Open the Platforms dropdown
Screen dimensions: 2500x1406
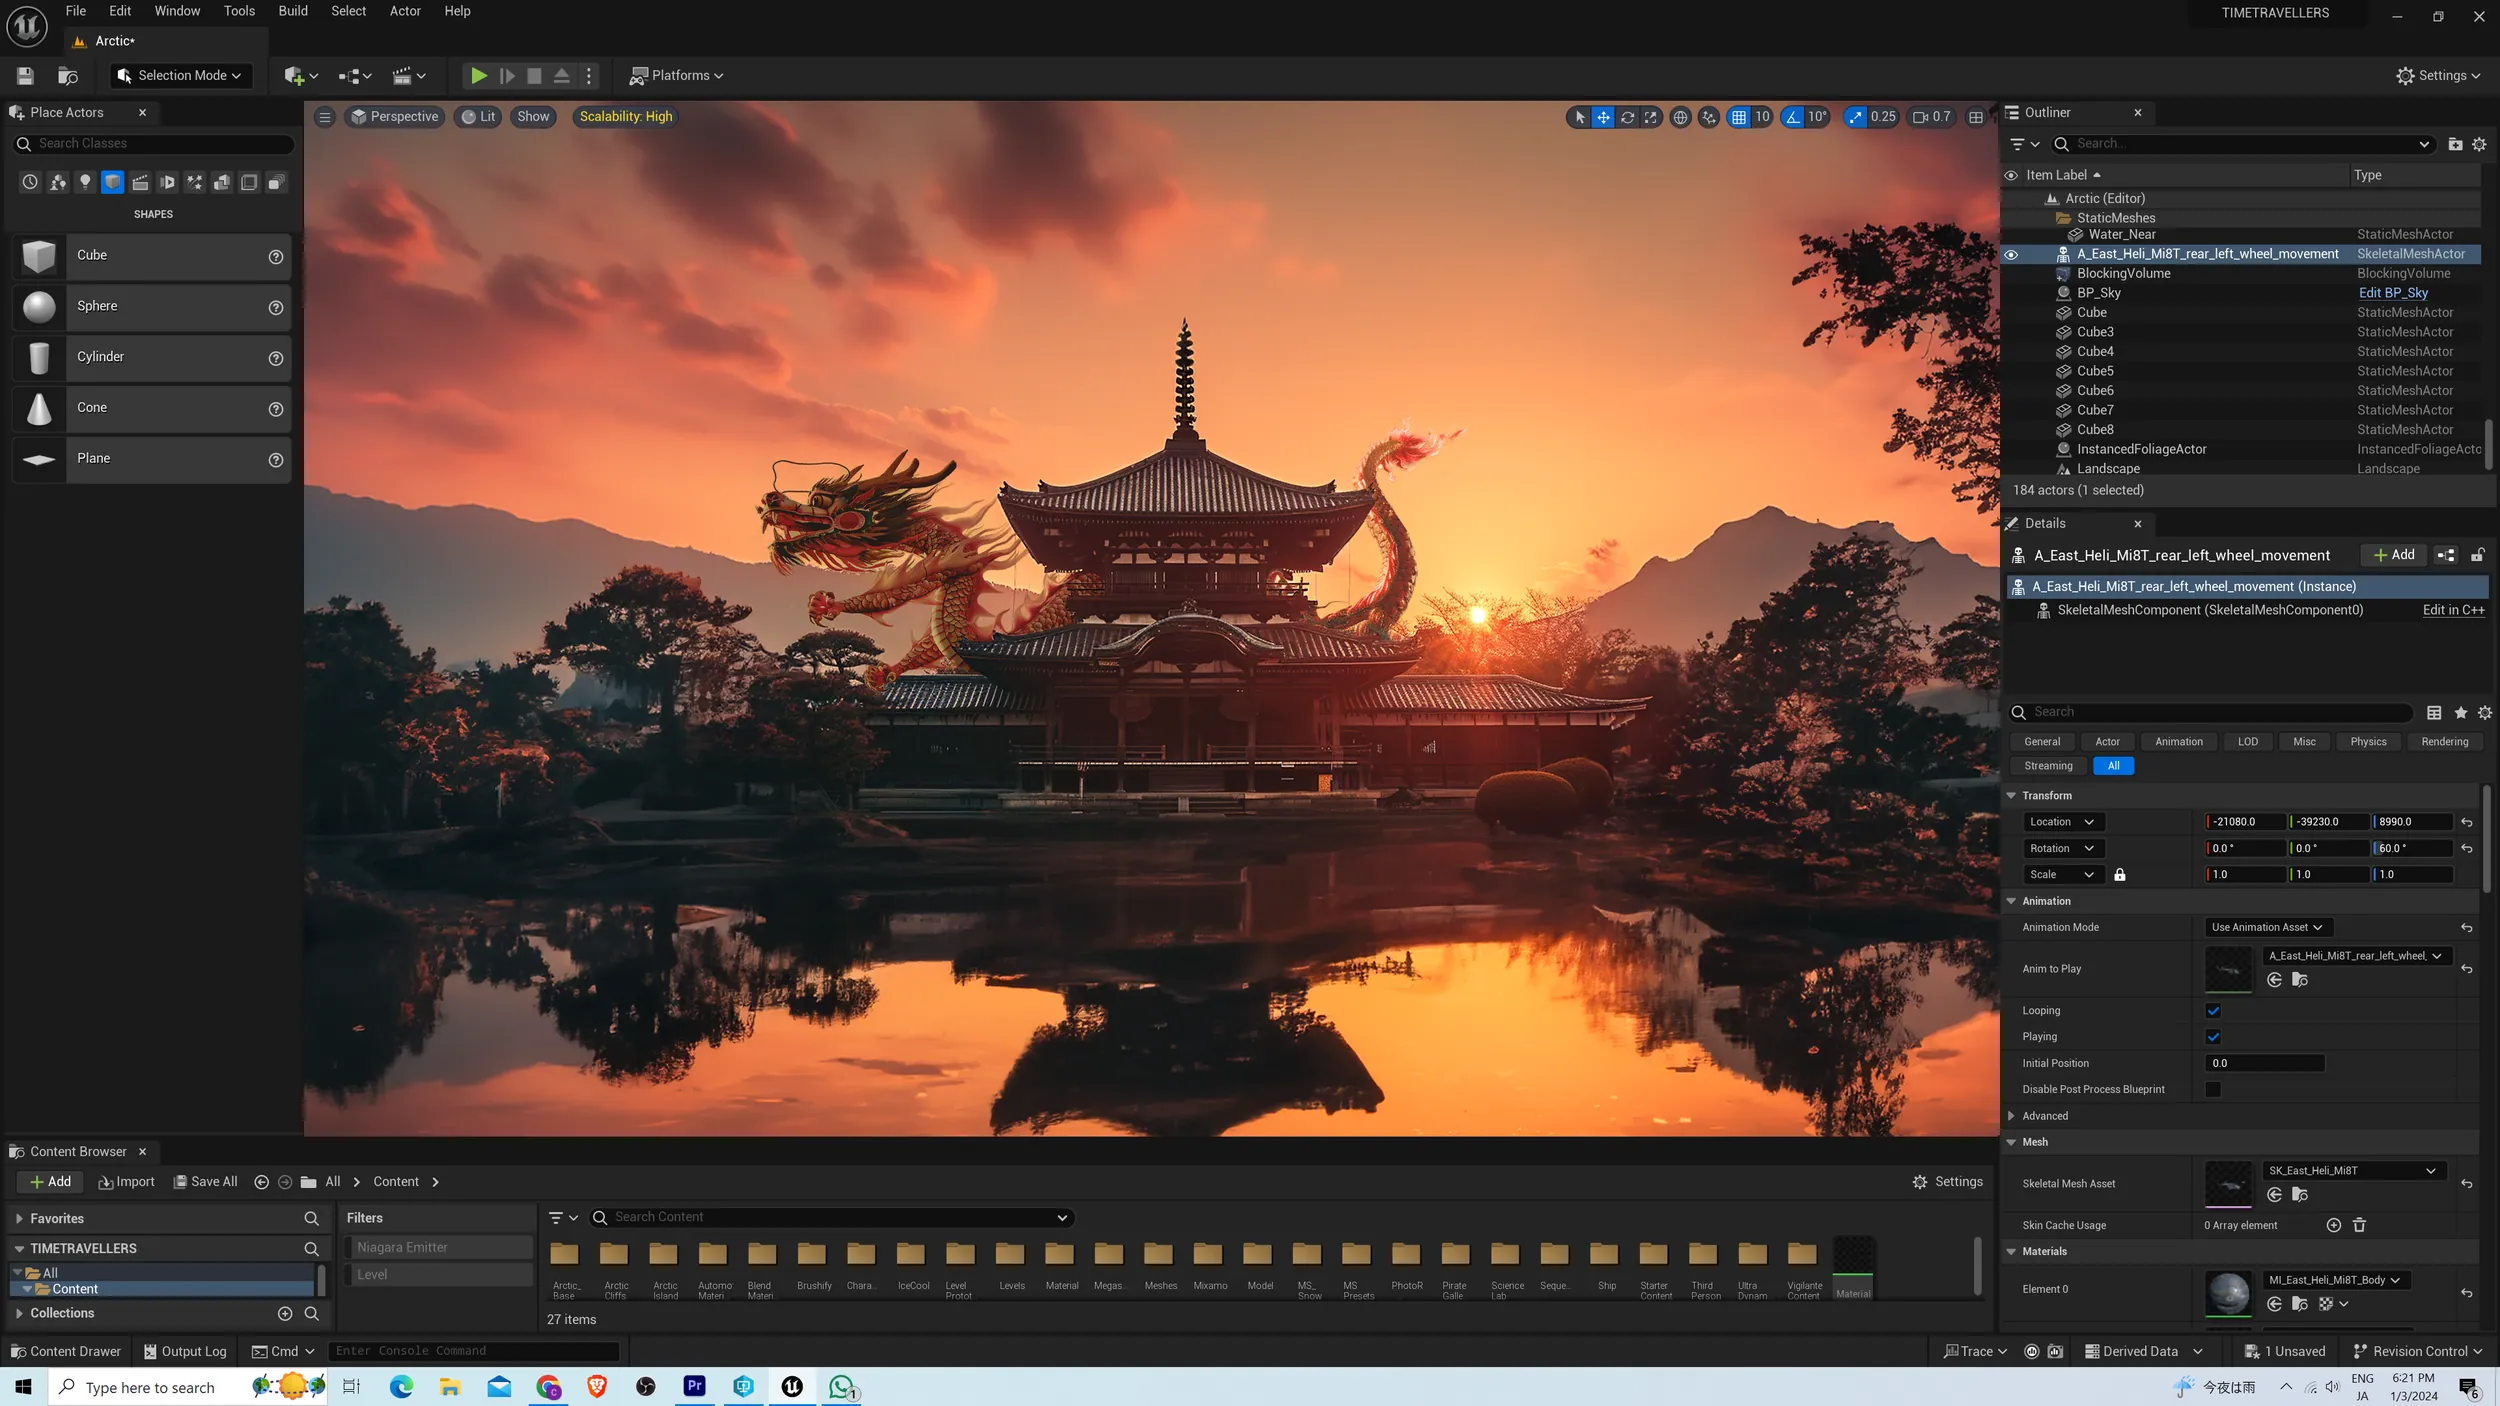coord(676,76)
